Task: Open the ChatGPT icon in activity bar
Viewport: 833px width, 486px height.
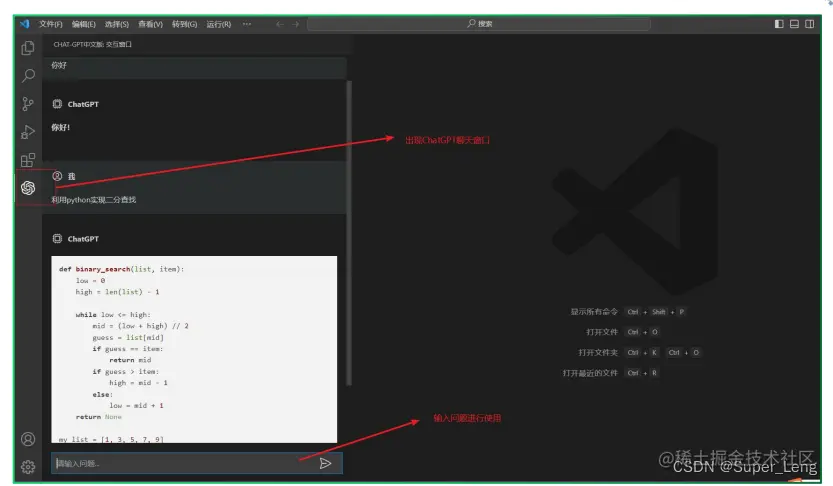Action: [28, 187]
